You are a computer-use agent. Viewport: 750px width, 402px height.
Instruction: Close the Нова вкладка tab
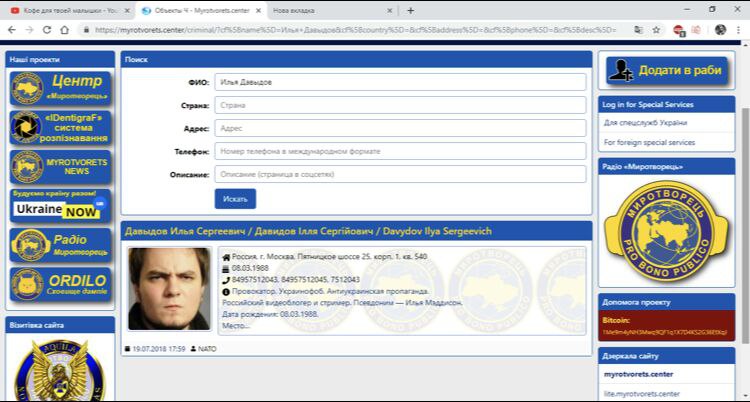389,11
